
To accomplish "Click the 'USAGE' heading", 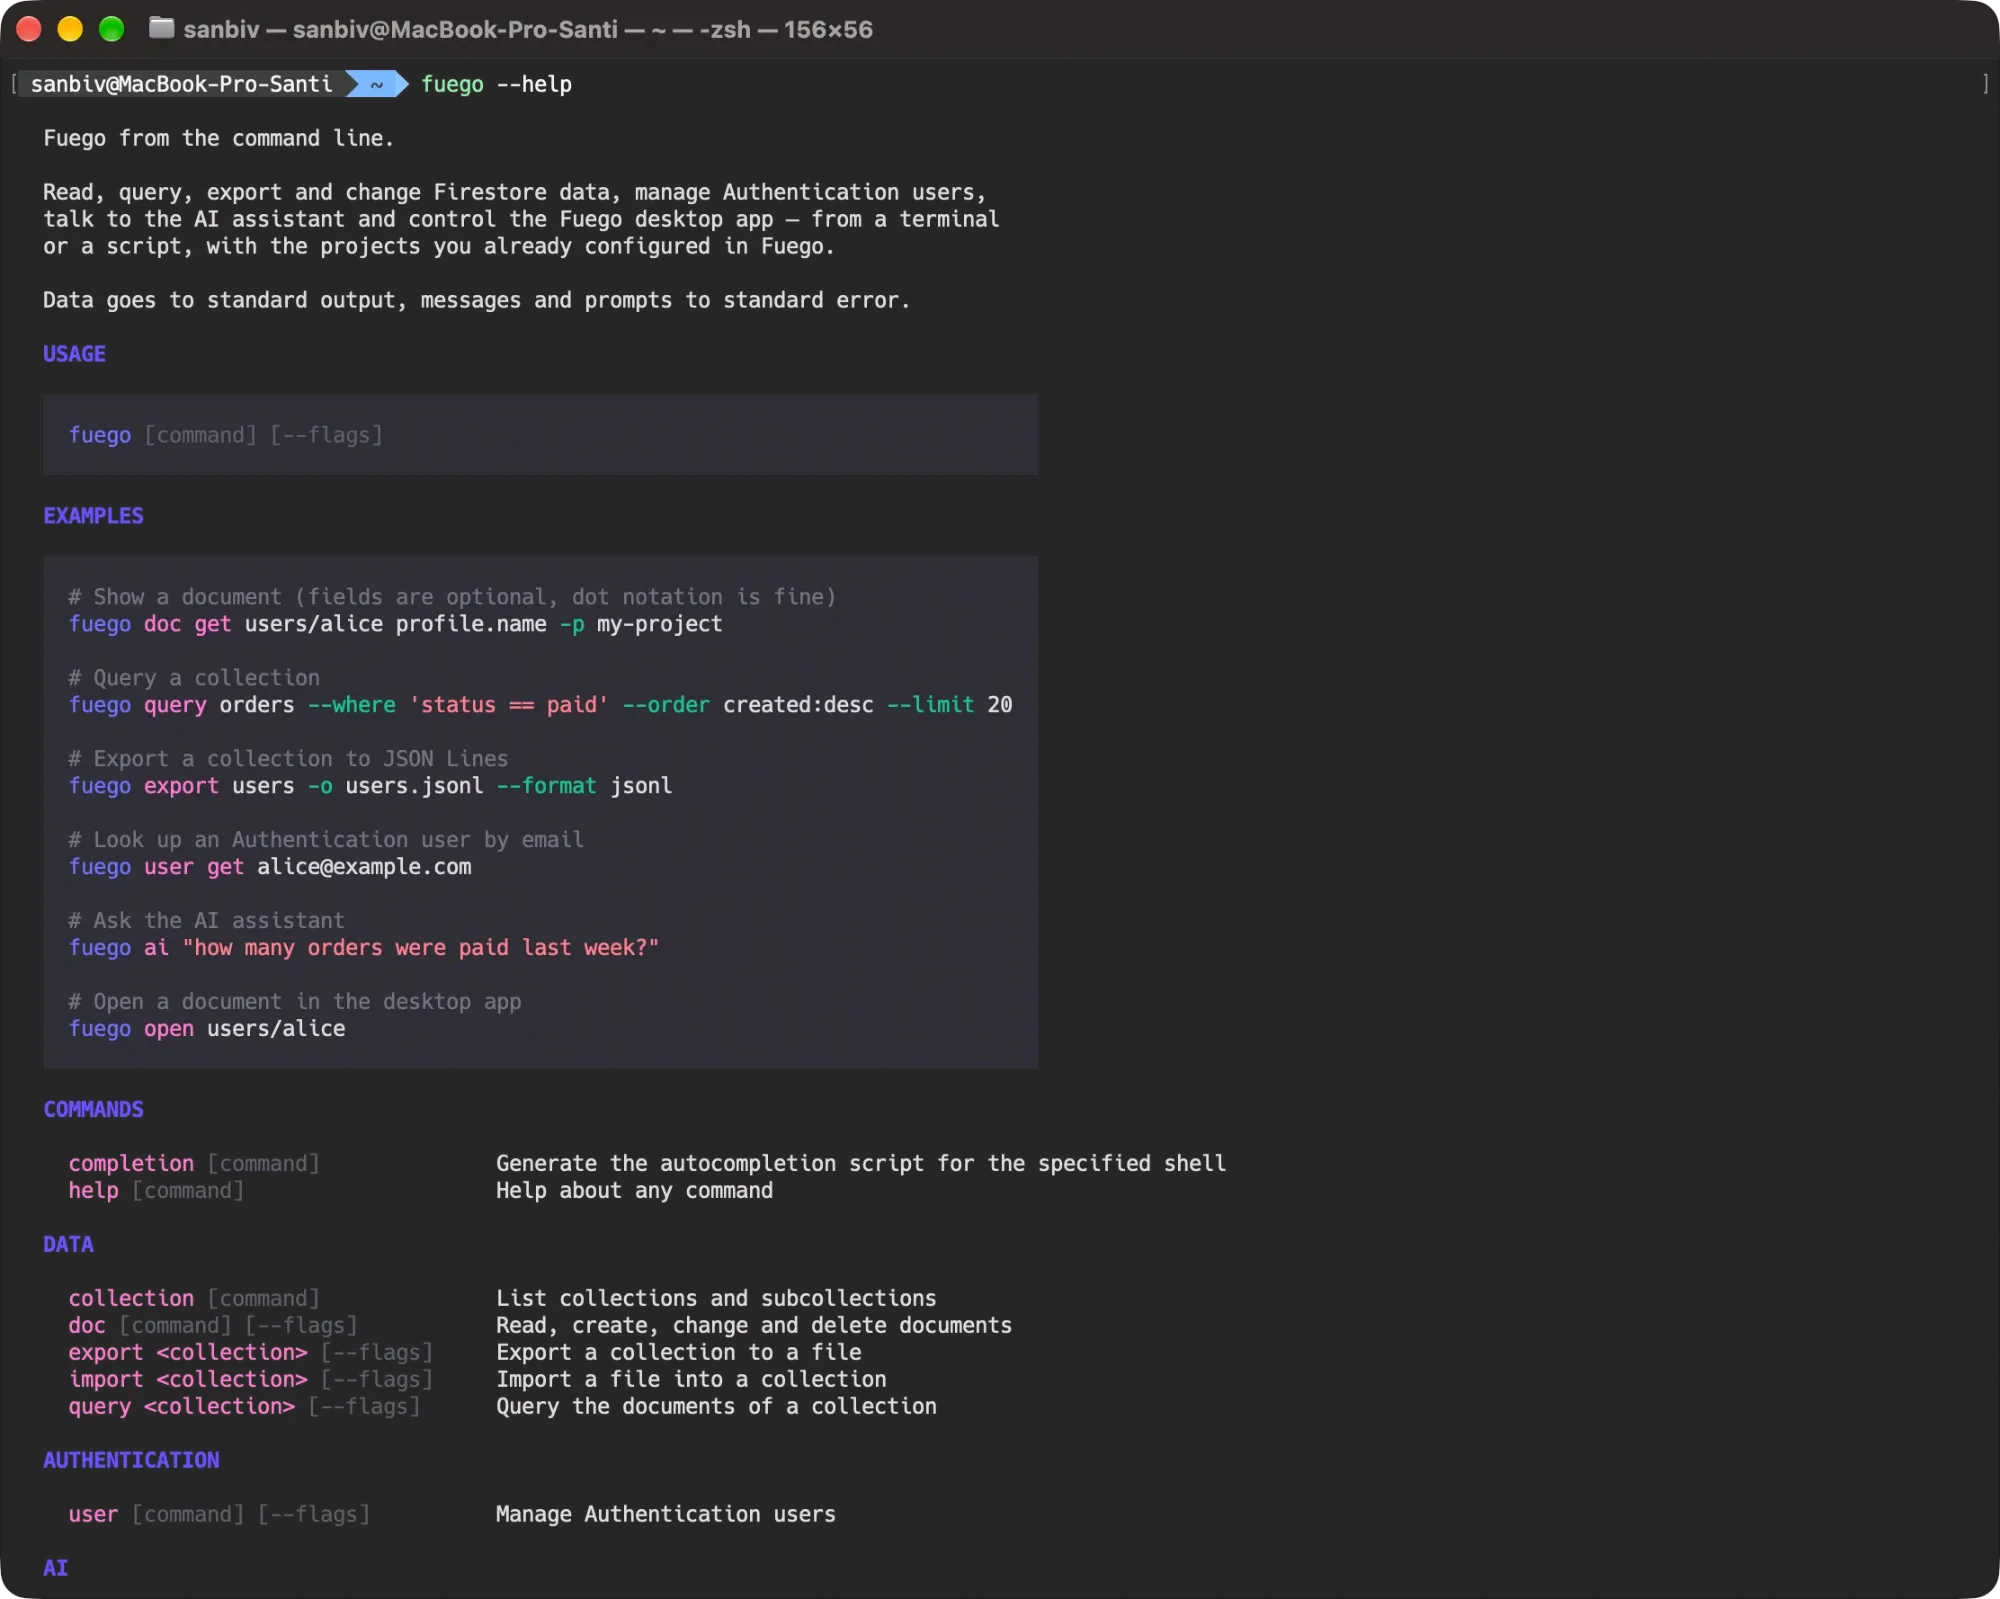I will [x=74, y=354].
